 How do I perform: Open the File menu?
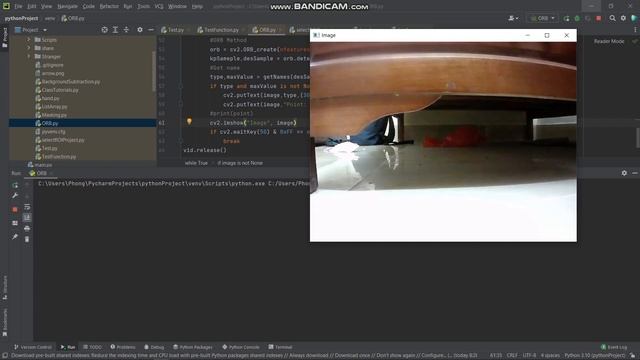pyautogui.click(x=18, y=7)
